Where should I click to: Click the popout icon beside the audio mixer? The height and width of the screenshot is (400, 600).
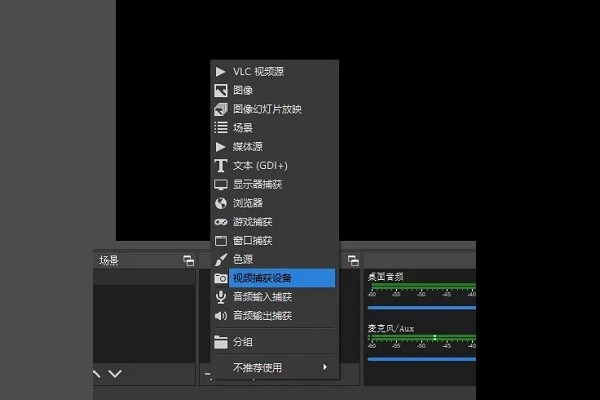pyautogui.click(x=353, y=261)
